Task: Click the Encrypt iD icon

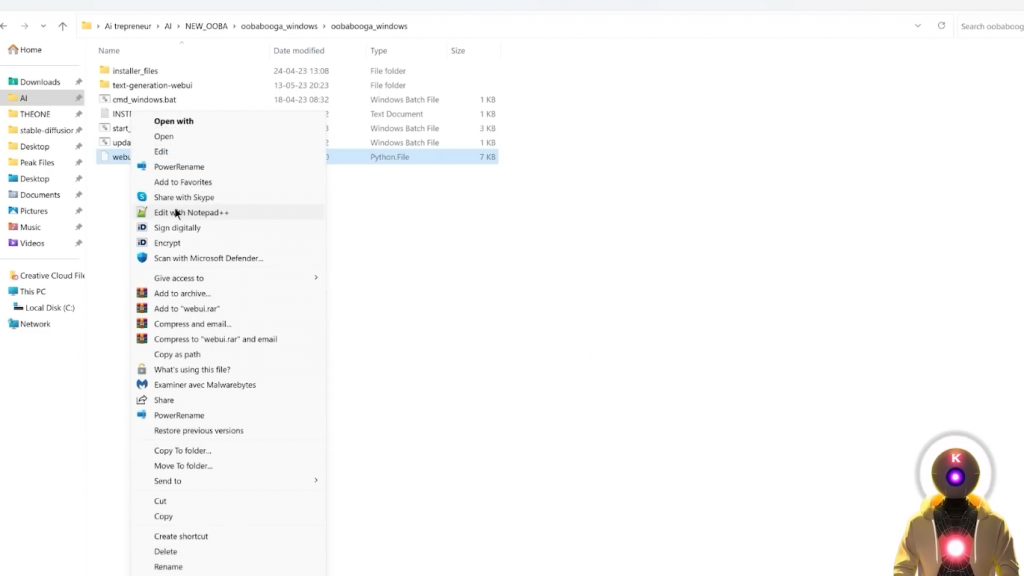Action: click(142, 242)
